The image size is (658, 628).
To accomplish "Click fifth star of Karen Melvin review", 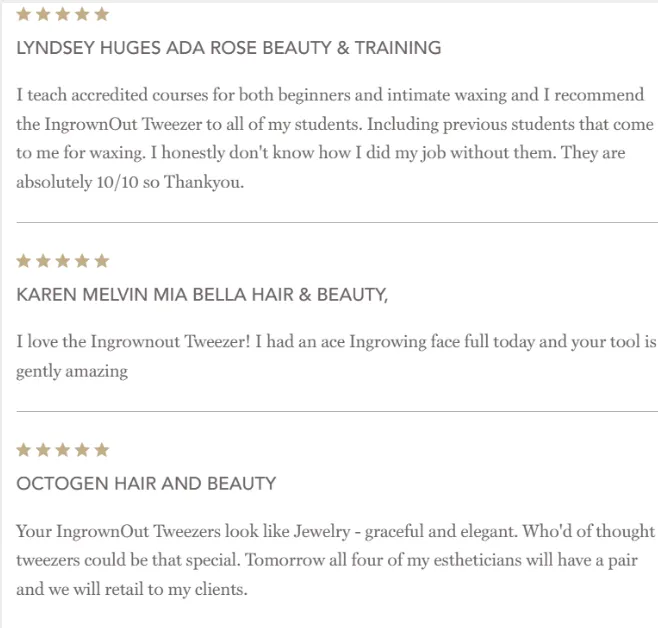I will pos(102,261).
